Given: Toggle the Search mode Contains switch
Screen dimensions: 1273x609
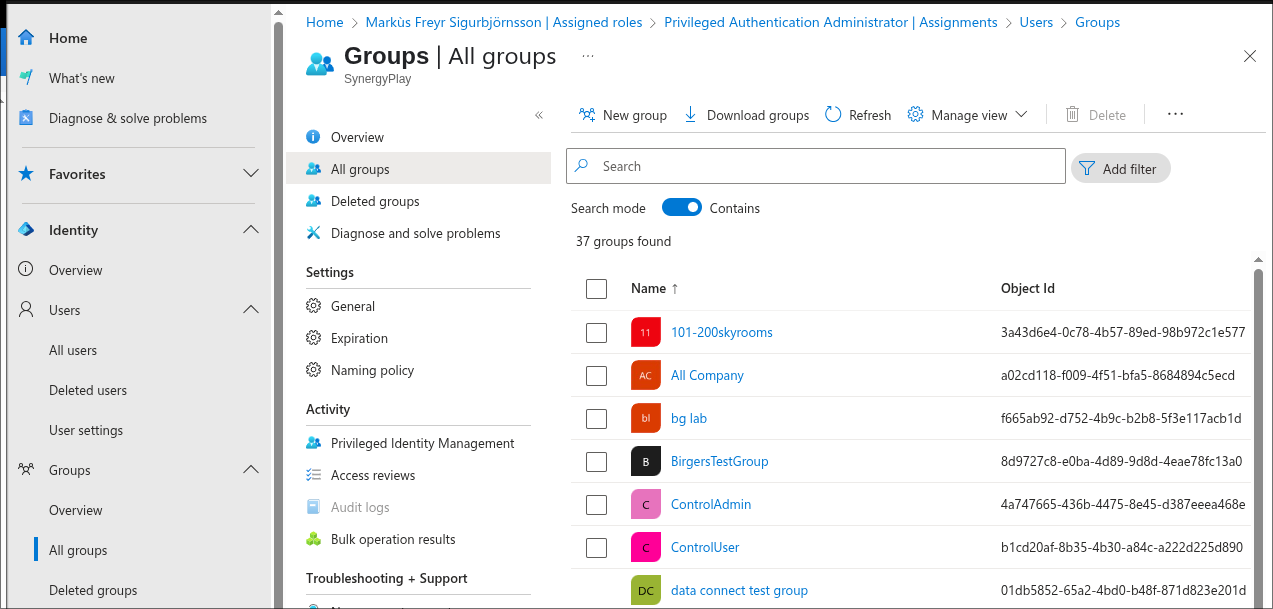Looking at the screenshot, I should tap(682, 208).
